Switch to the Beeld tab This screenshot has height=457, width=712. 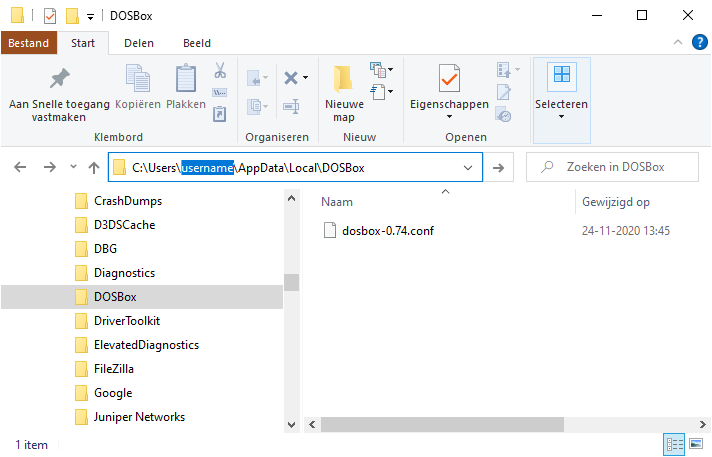pos(197,43)
